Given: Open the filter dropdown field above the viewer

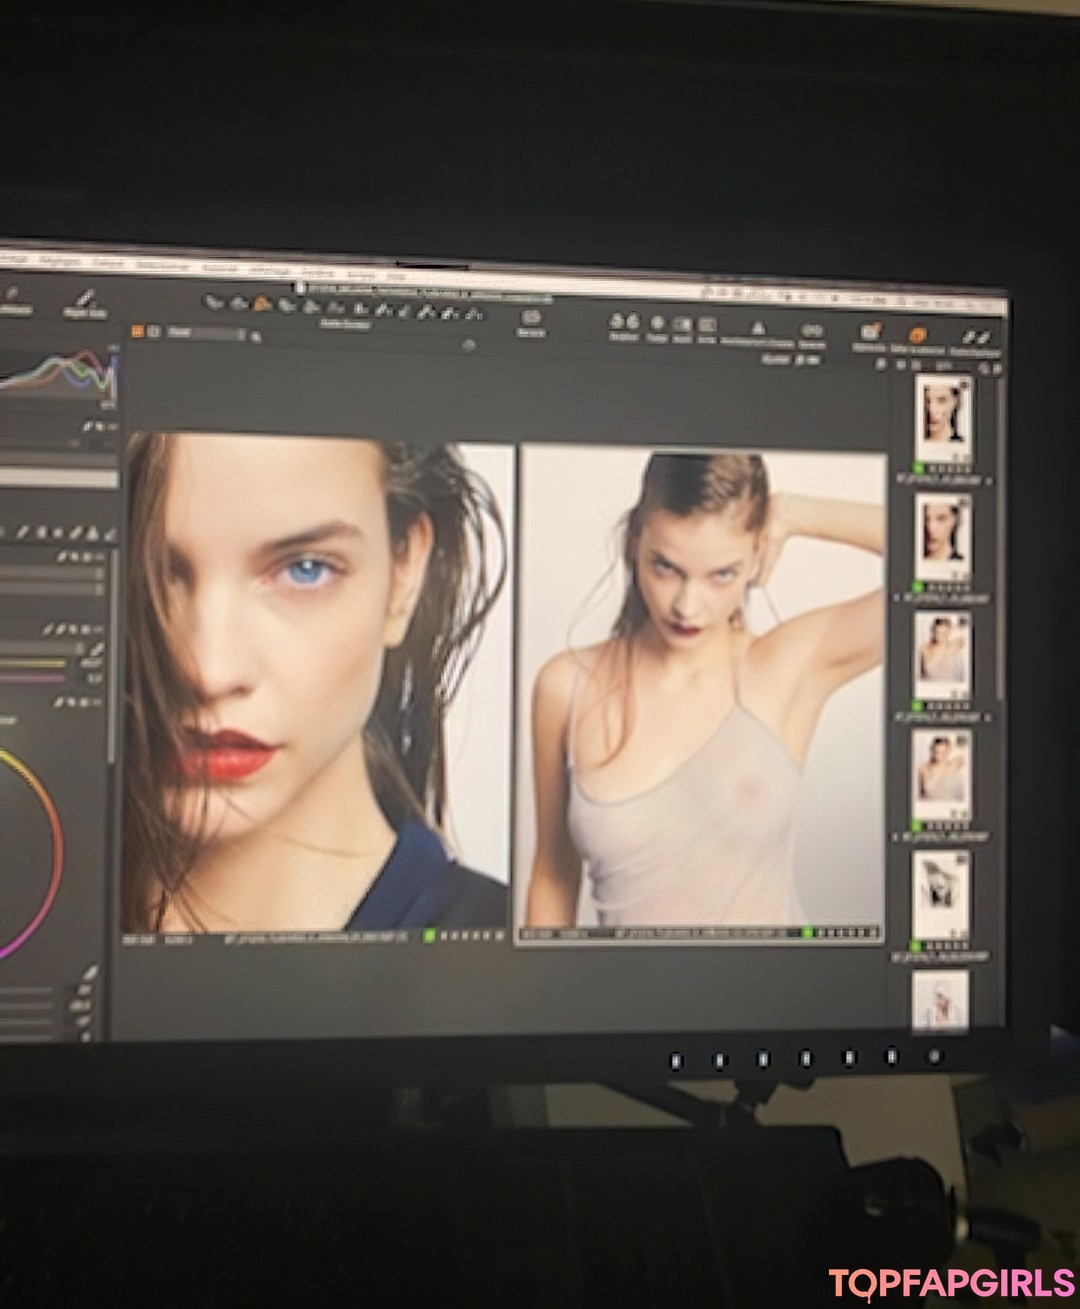Looking at the screenshot, I should click(x=205, y=334).
